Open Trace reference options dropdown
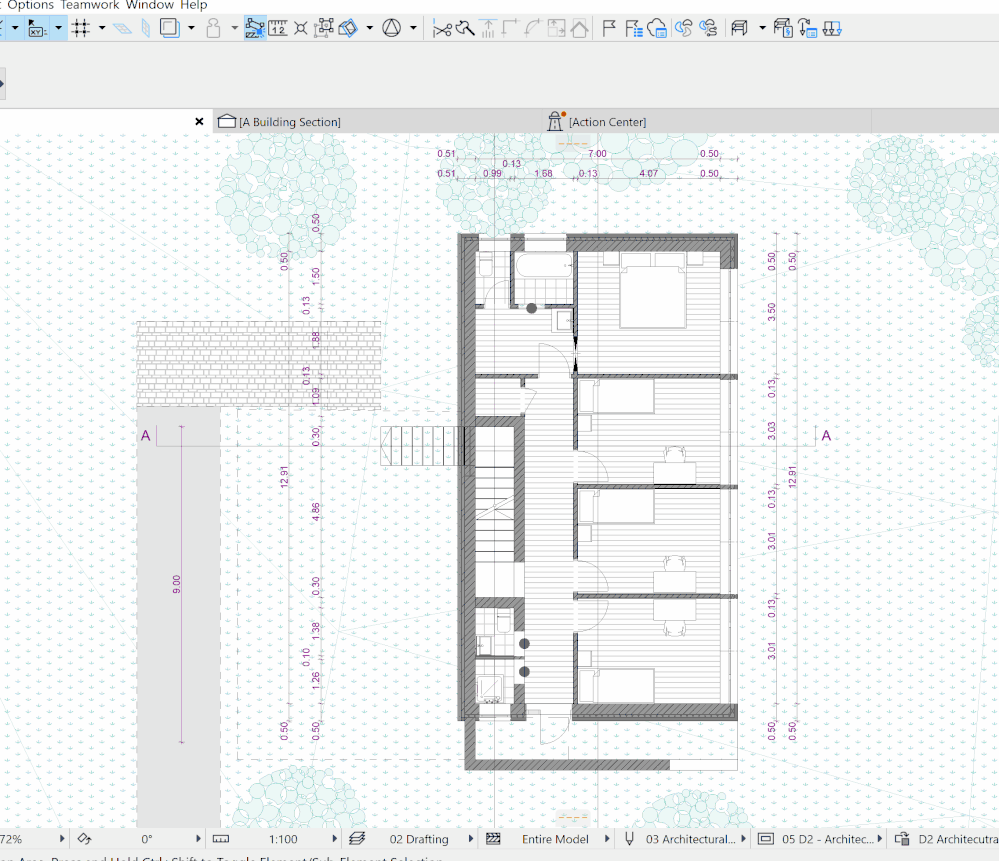Screen dimensions: 999x861 point(191,28)
